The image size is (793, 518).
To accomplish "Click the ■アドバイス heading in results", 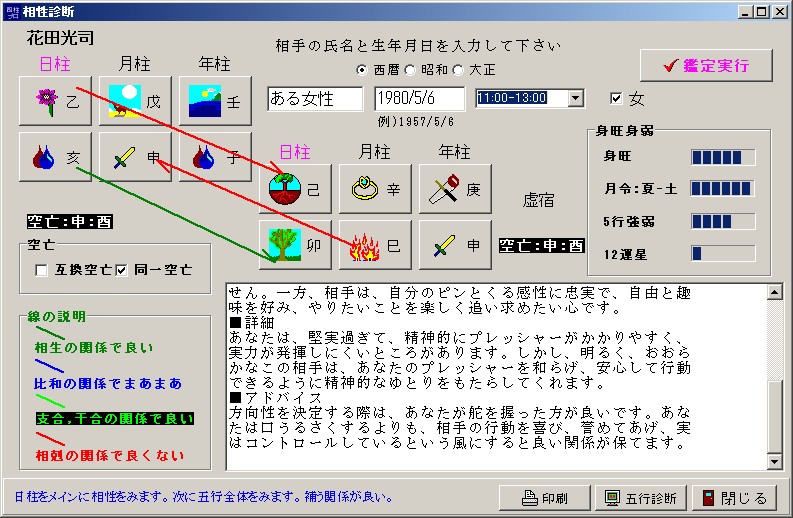I will [x=276, y=398].
